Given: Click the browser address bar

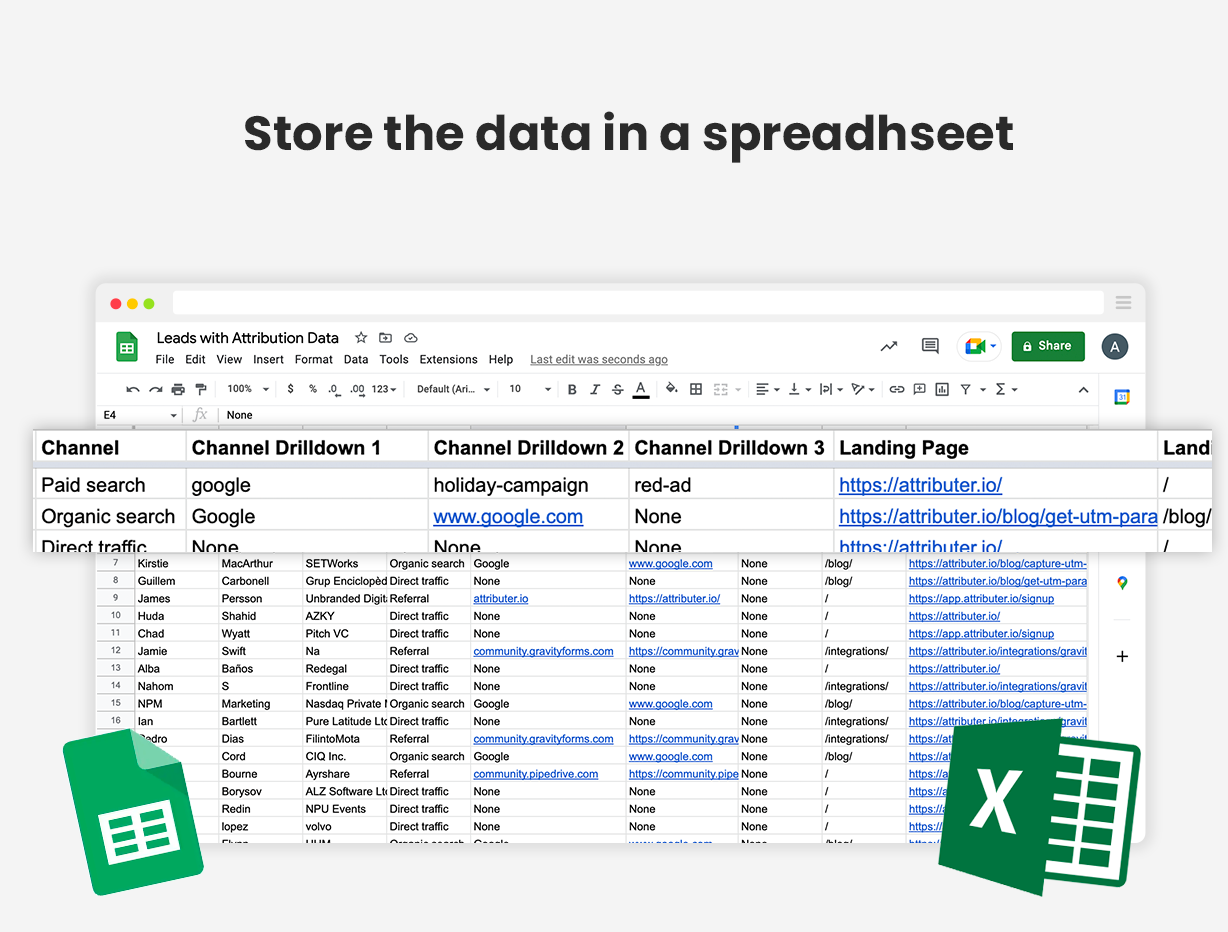Looking at the screenshot, I should [638, 303].
